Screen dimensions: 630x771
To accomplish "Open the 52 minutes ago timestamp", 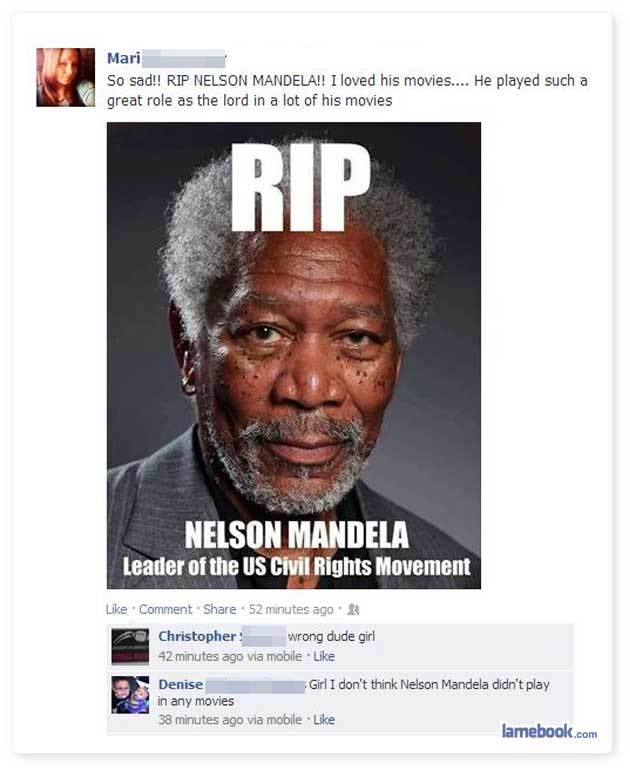I will (291, 609).
